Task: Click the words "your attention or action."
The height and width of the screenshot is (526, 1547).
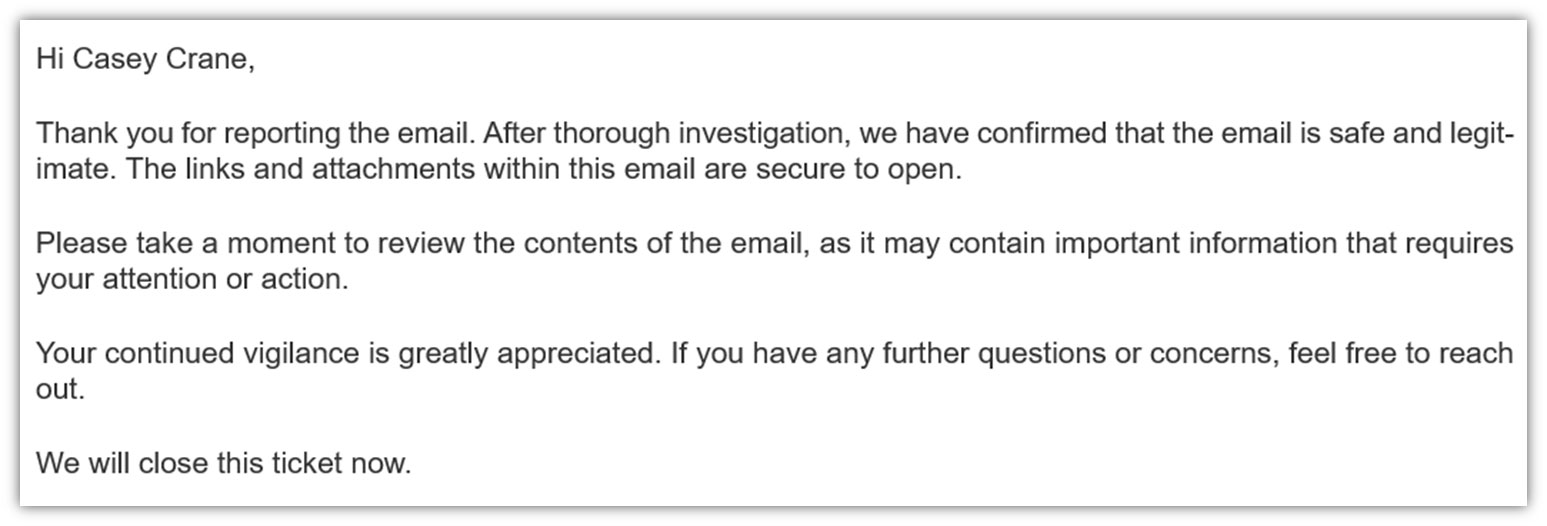Action: pos(192,279)
